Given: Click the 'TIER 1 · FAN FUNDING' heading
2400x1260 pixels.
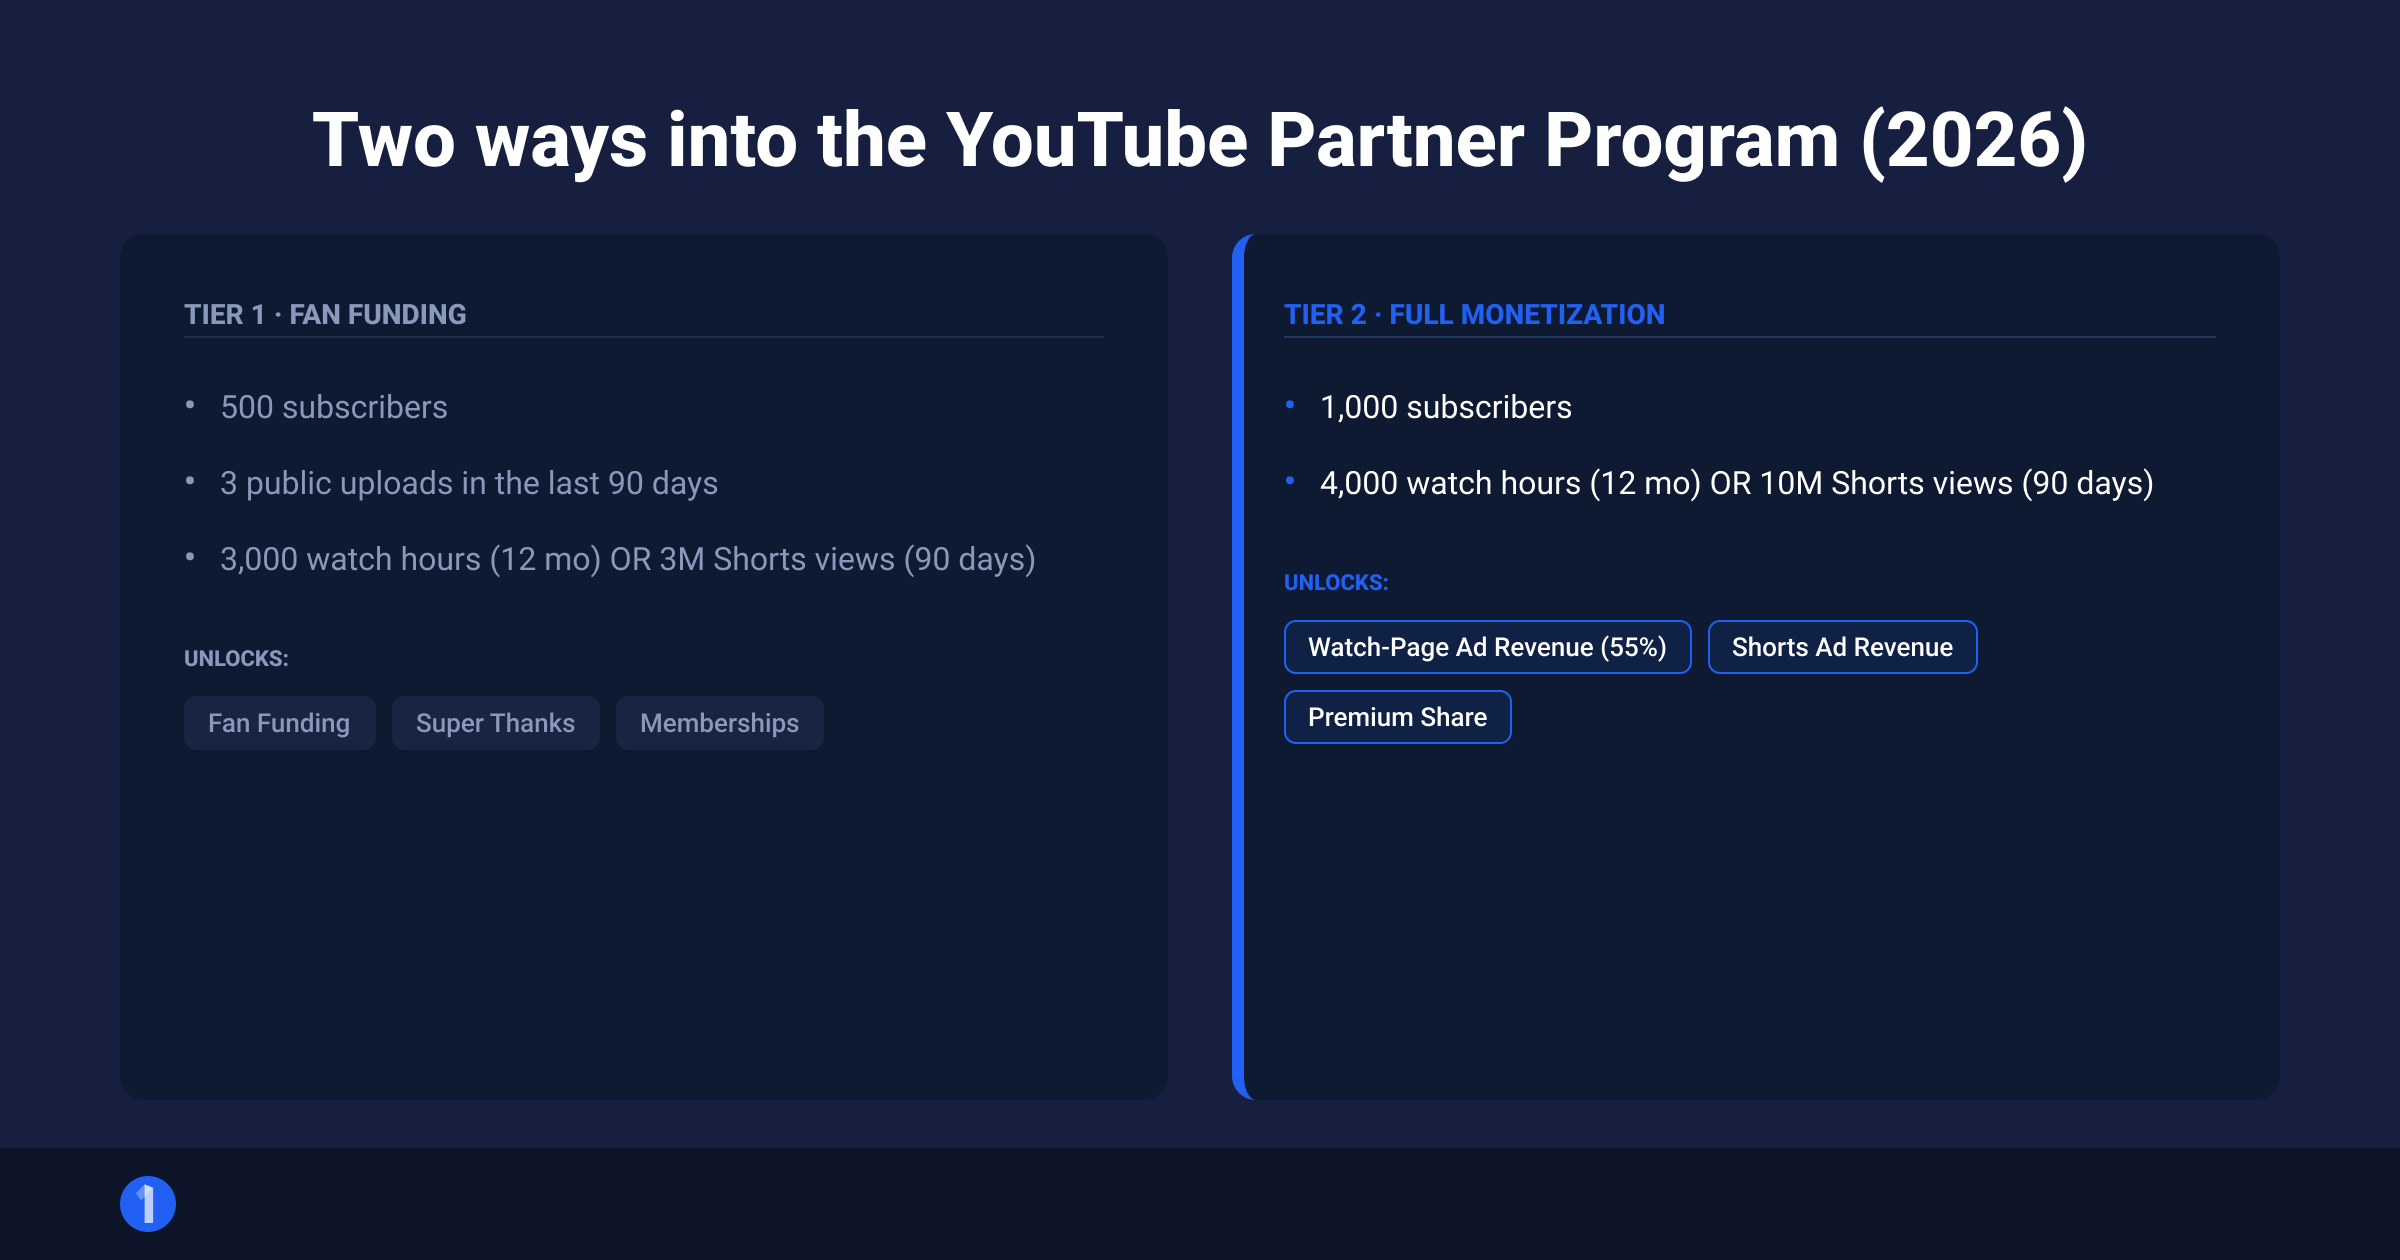Looking at the screenshot, I should click(325, 314).
